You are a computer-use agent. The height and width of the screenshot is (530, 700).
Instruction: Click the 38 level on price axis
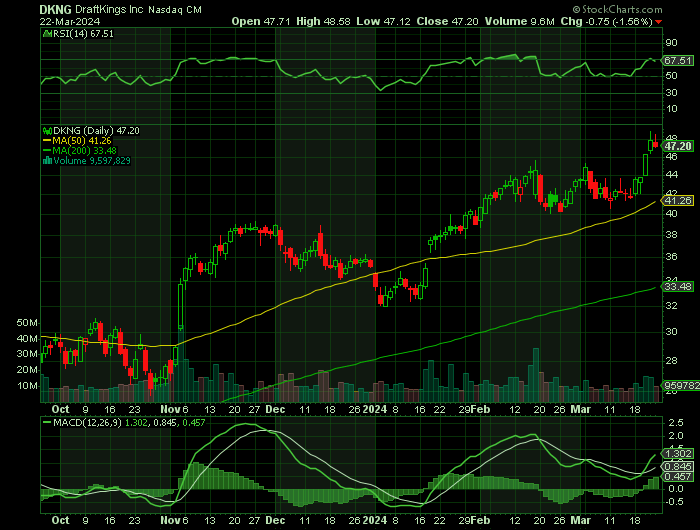coord(671,235)
